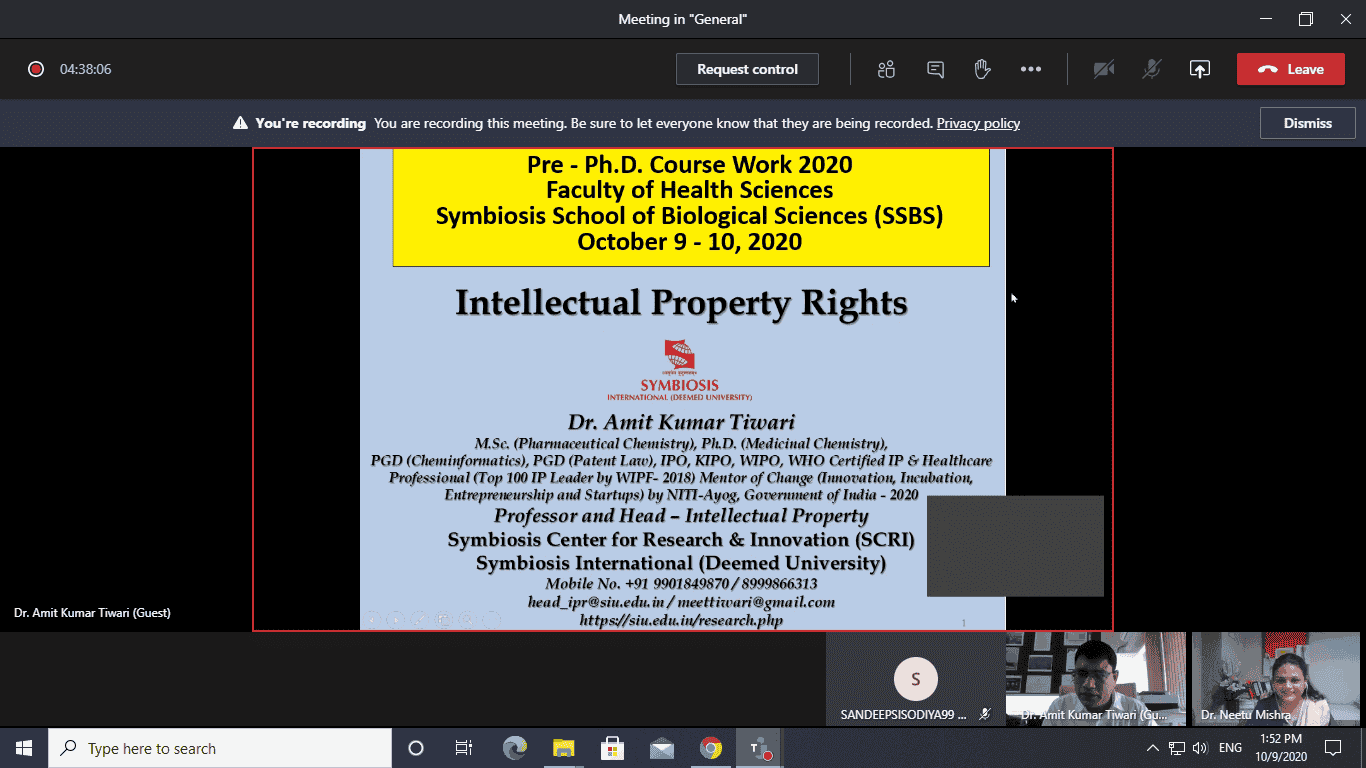
Task: Open network settings tray icon
Action: pos(1177,748)
